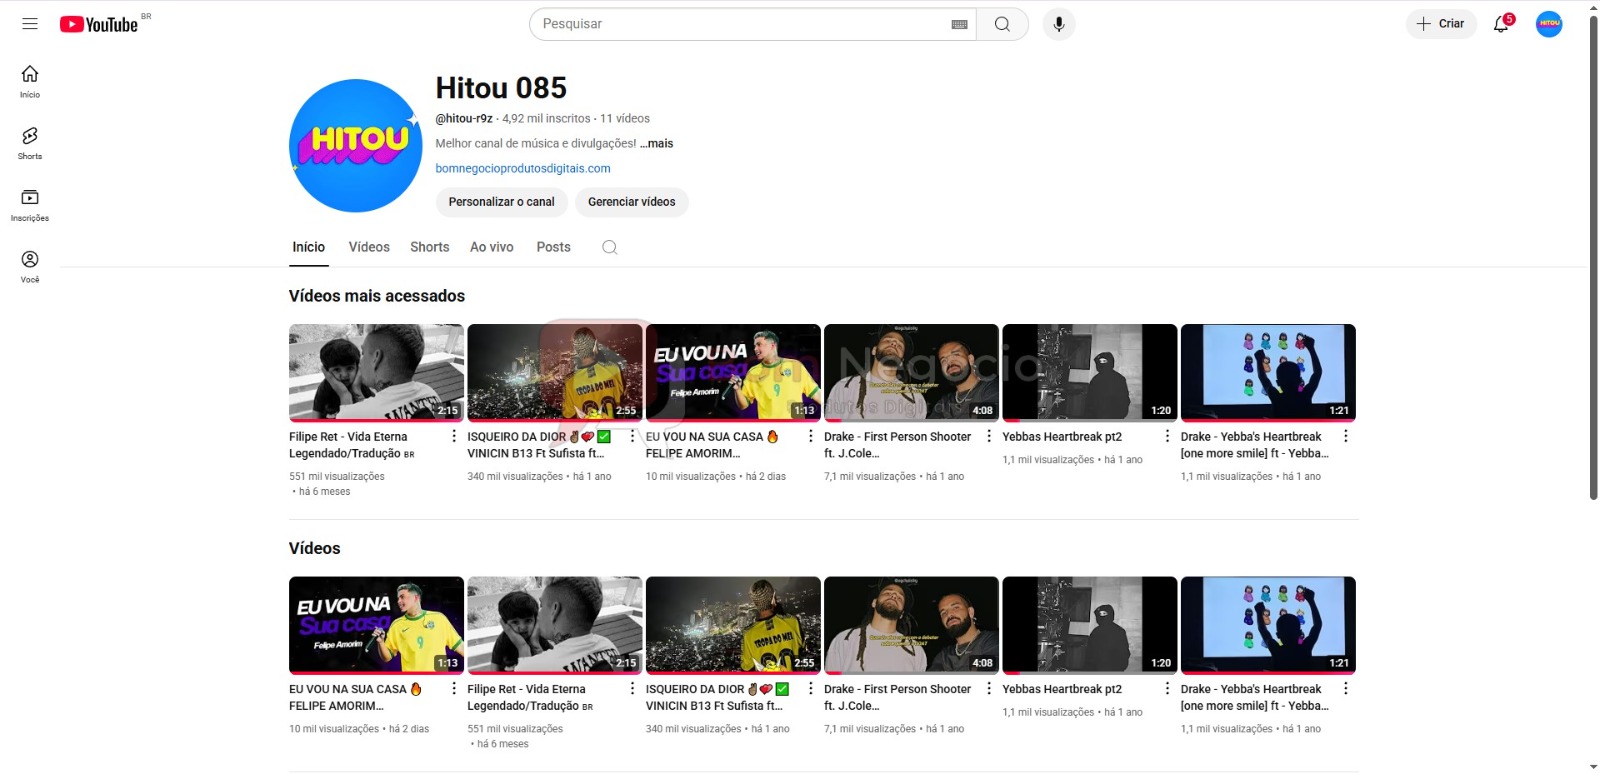
Task: Open options for Drake First Person Shooter in most accessed
Action: [989, 436]
